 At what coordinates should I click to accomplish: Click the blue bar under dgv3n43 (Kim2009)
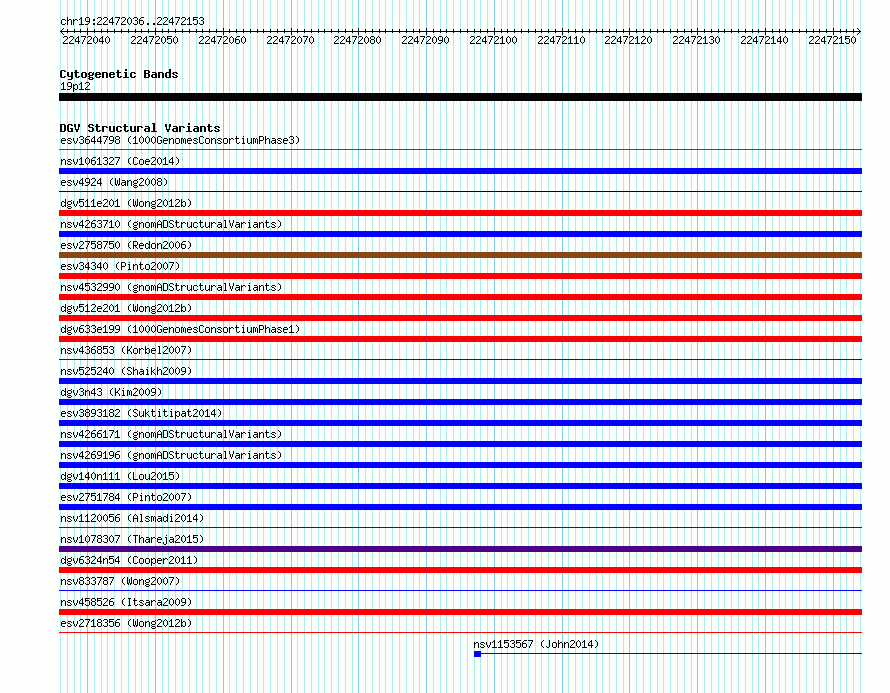click(460, 402)
